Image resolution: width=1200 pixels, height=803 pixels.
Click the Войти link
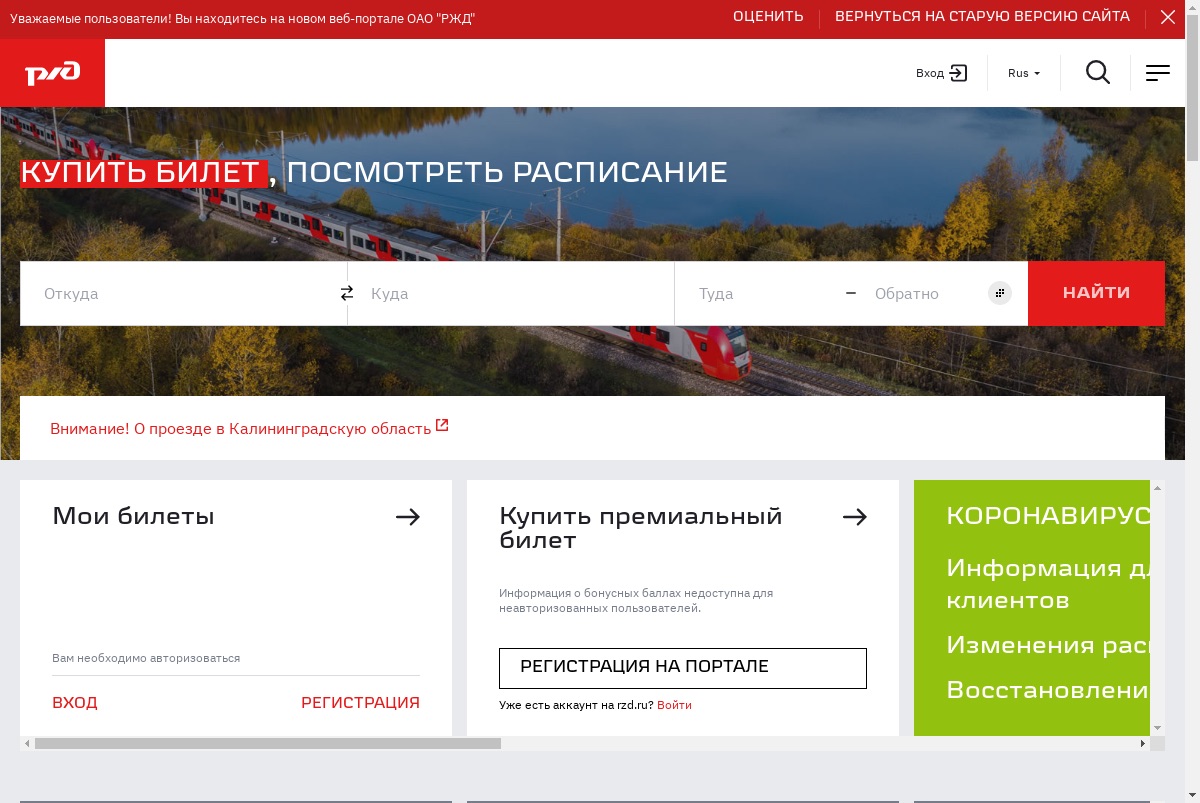(674, 705)
